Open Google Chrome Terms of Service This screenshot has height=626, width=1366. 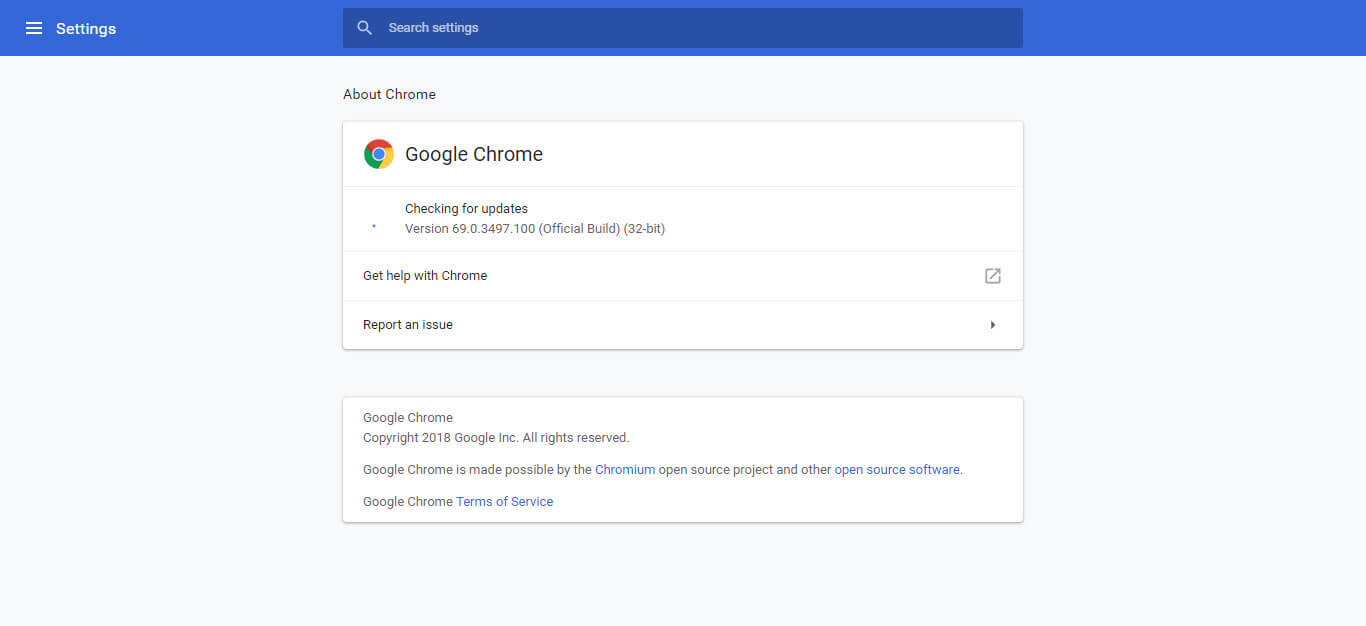[x=504, y=501]
